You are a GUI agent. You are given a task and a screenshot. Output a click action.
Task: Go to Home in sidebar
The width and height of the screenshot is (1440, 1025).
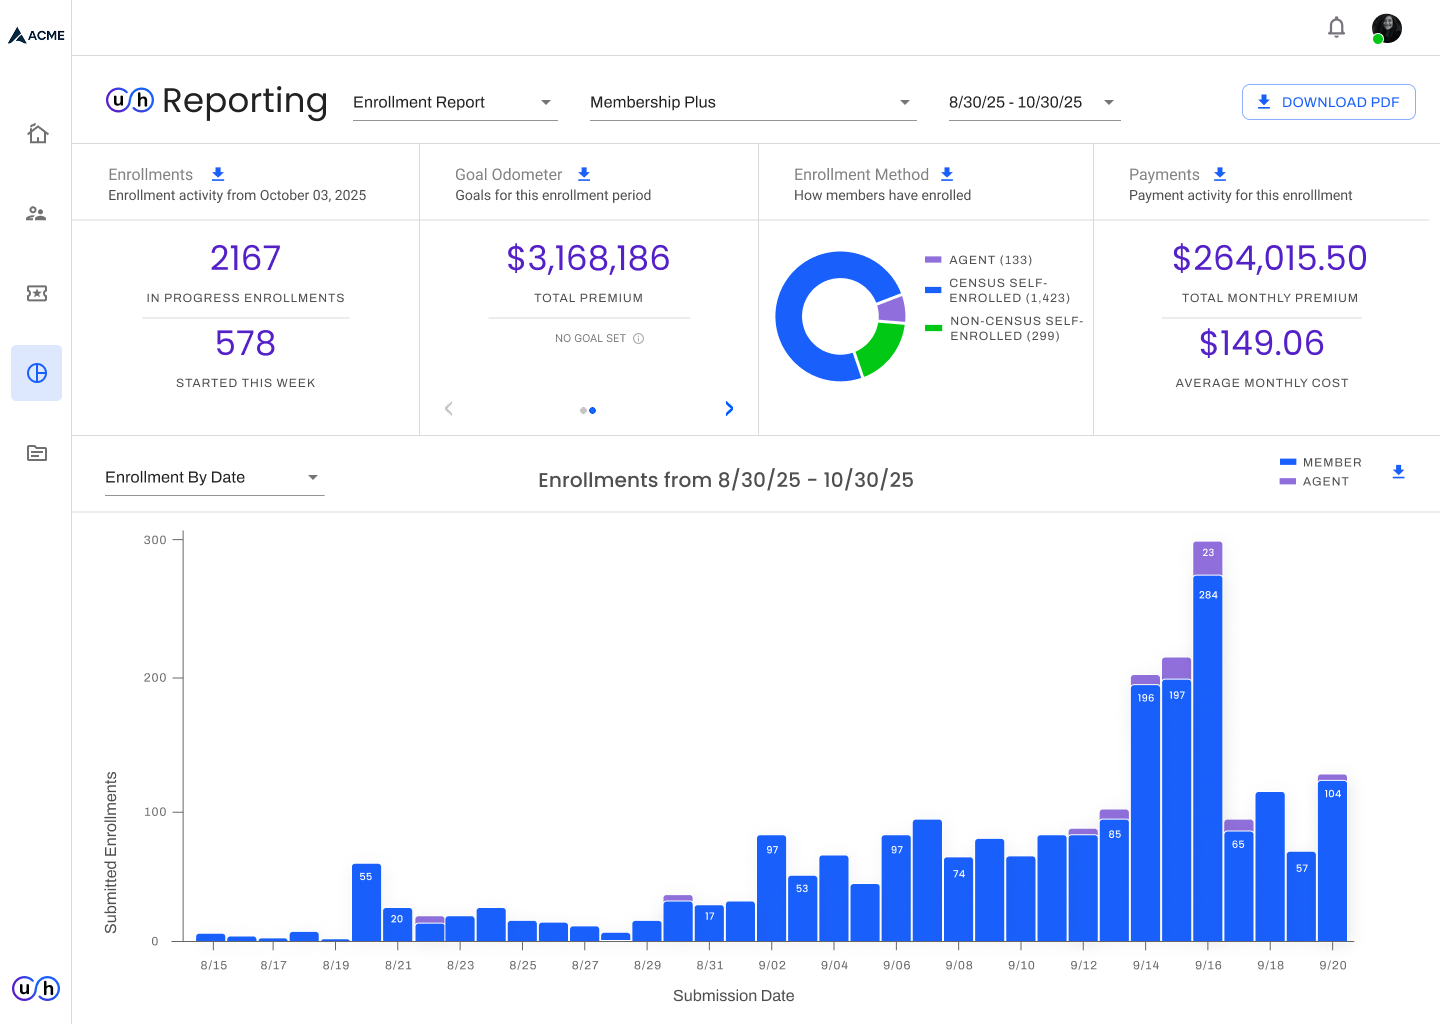click(37, 133)
